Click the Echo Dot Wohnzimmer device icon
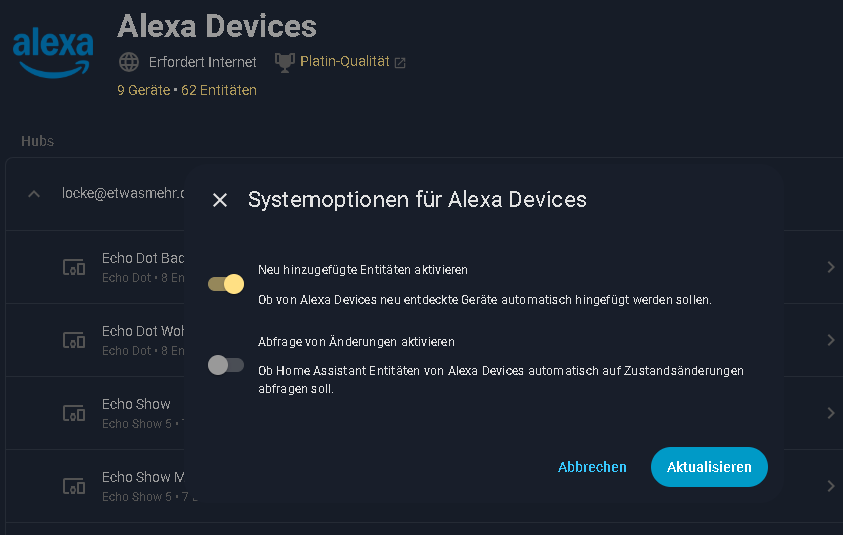The image size is (843, 535). pyautogui.click(x=74, y=340)
